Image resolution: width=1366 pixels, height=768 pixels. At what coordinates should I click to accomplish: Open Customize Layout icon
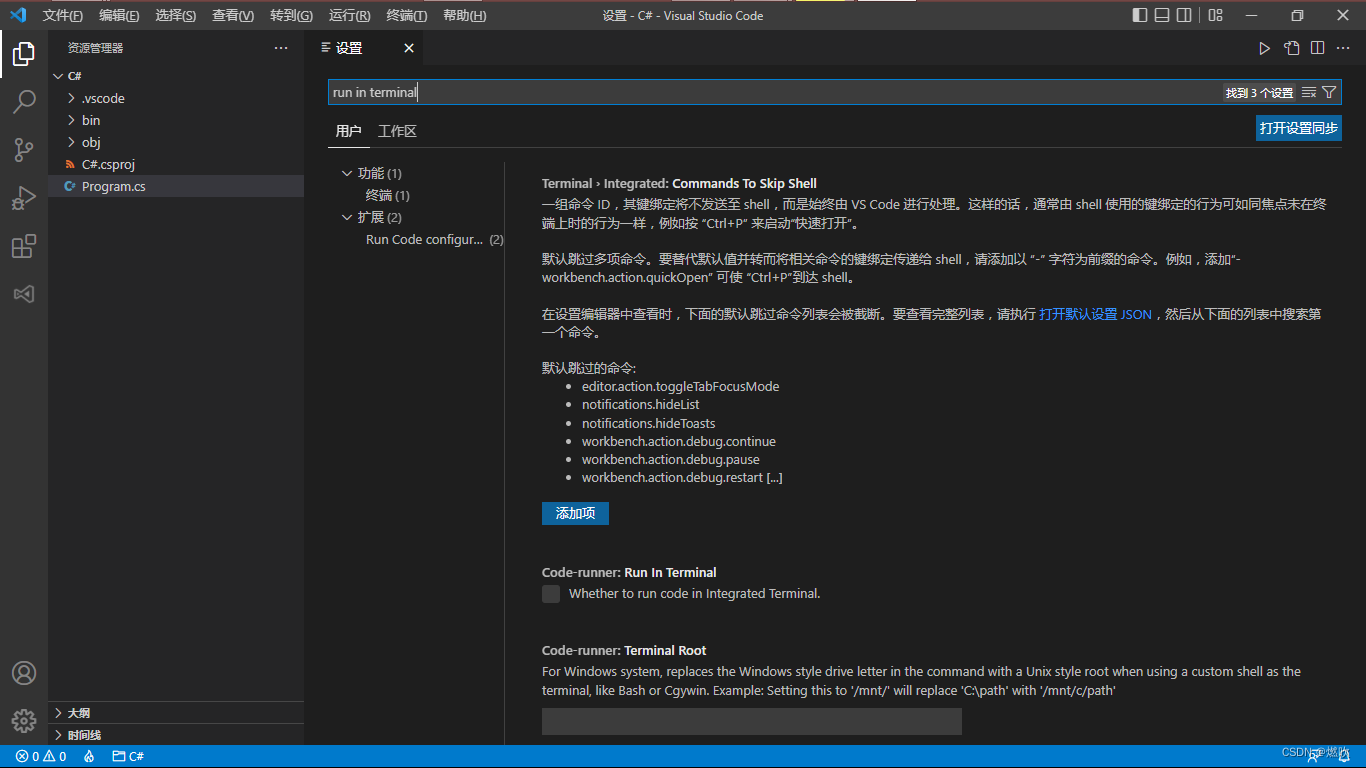click(x=1215, y=15)
